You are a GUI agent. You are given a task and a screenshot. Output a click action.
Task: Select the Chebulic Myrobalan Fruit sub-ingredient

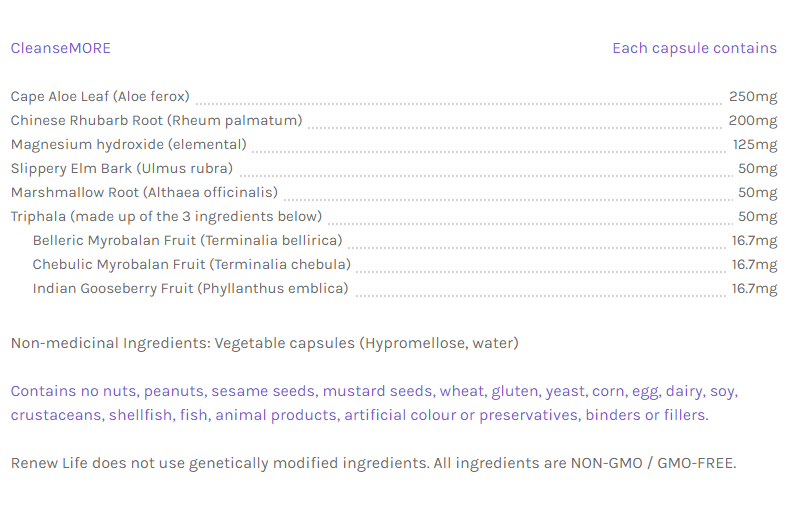click(191, 265)
